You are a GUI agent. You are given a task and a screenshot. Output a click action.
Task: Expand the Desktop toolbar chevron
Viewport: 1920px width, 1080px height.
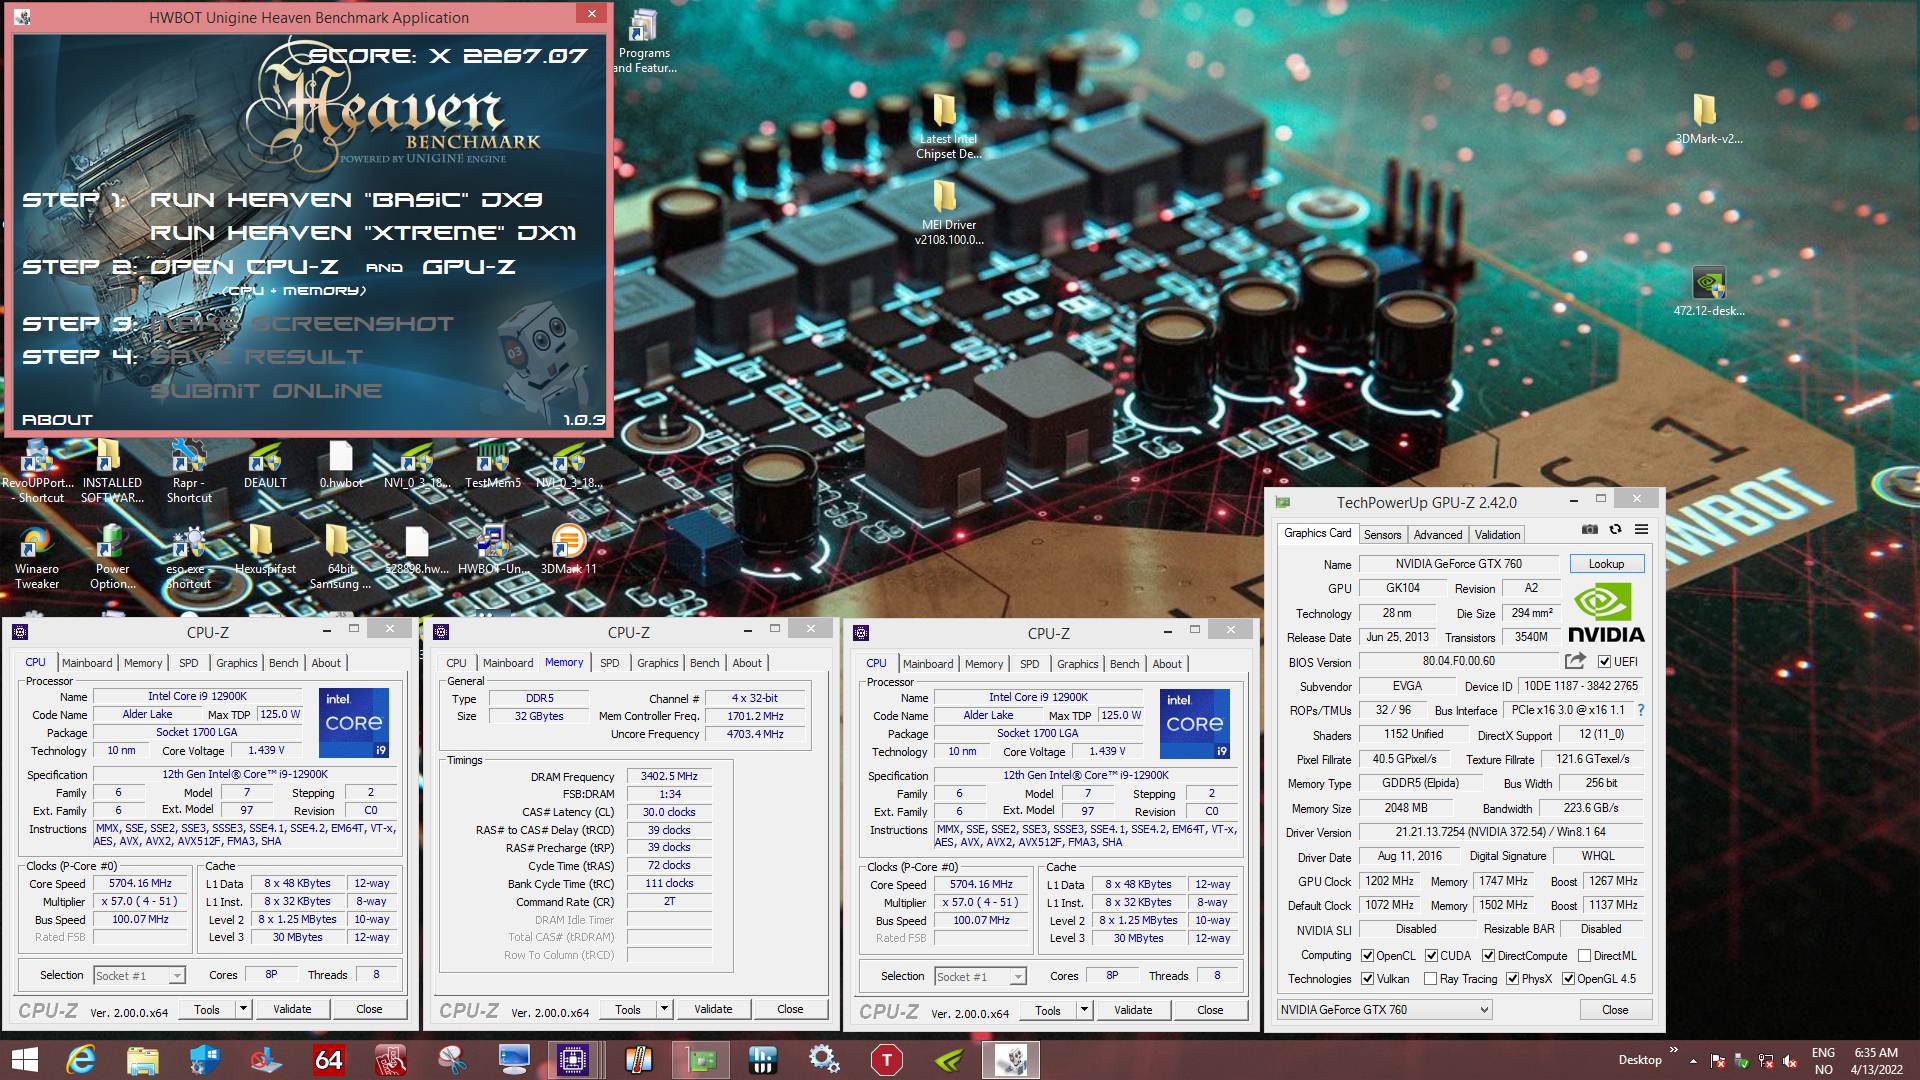click(1673, 1050)
